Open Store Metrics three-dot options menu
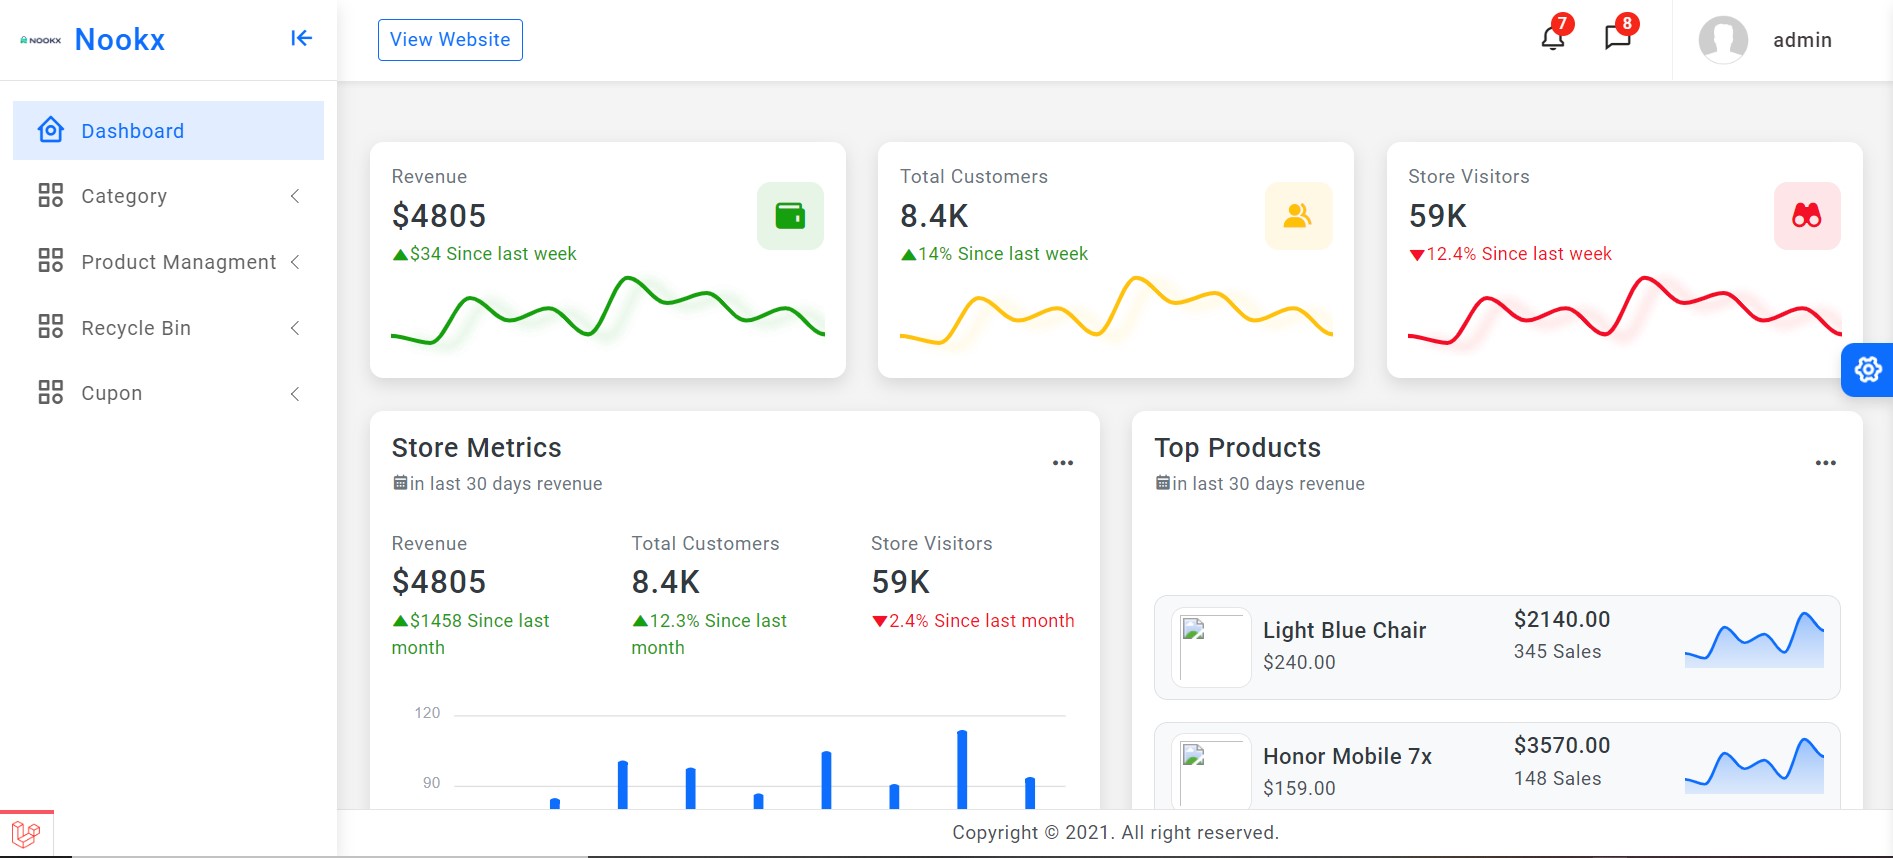Viewport: 1893px width, 858px height. click(x=1062, y=463)
